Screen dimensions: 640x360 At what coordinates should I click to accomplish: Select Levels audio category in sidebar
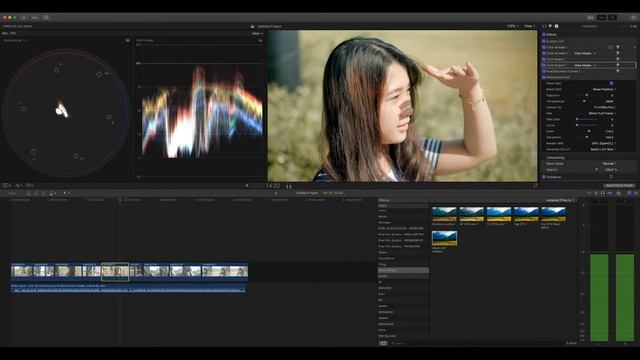click(382, 306)
